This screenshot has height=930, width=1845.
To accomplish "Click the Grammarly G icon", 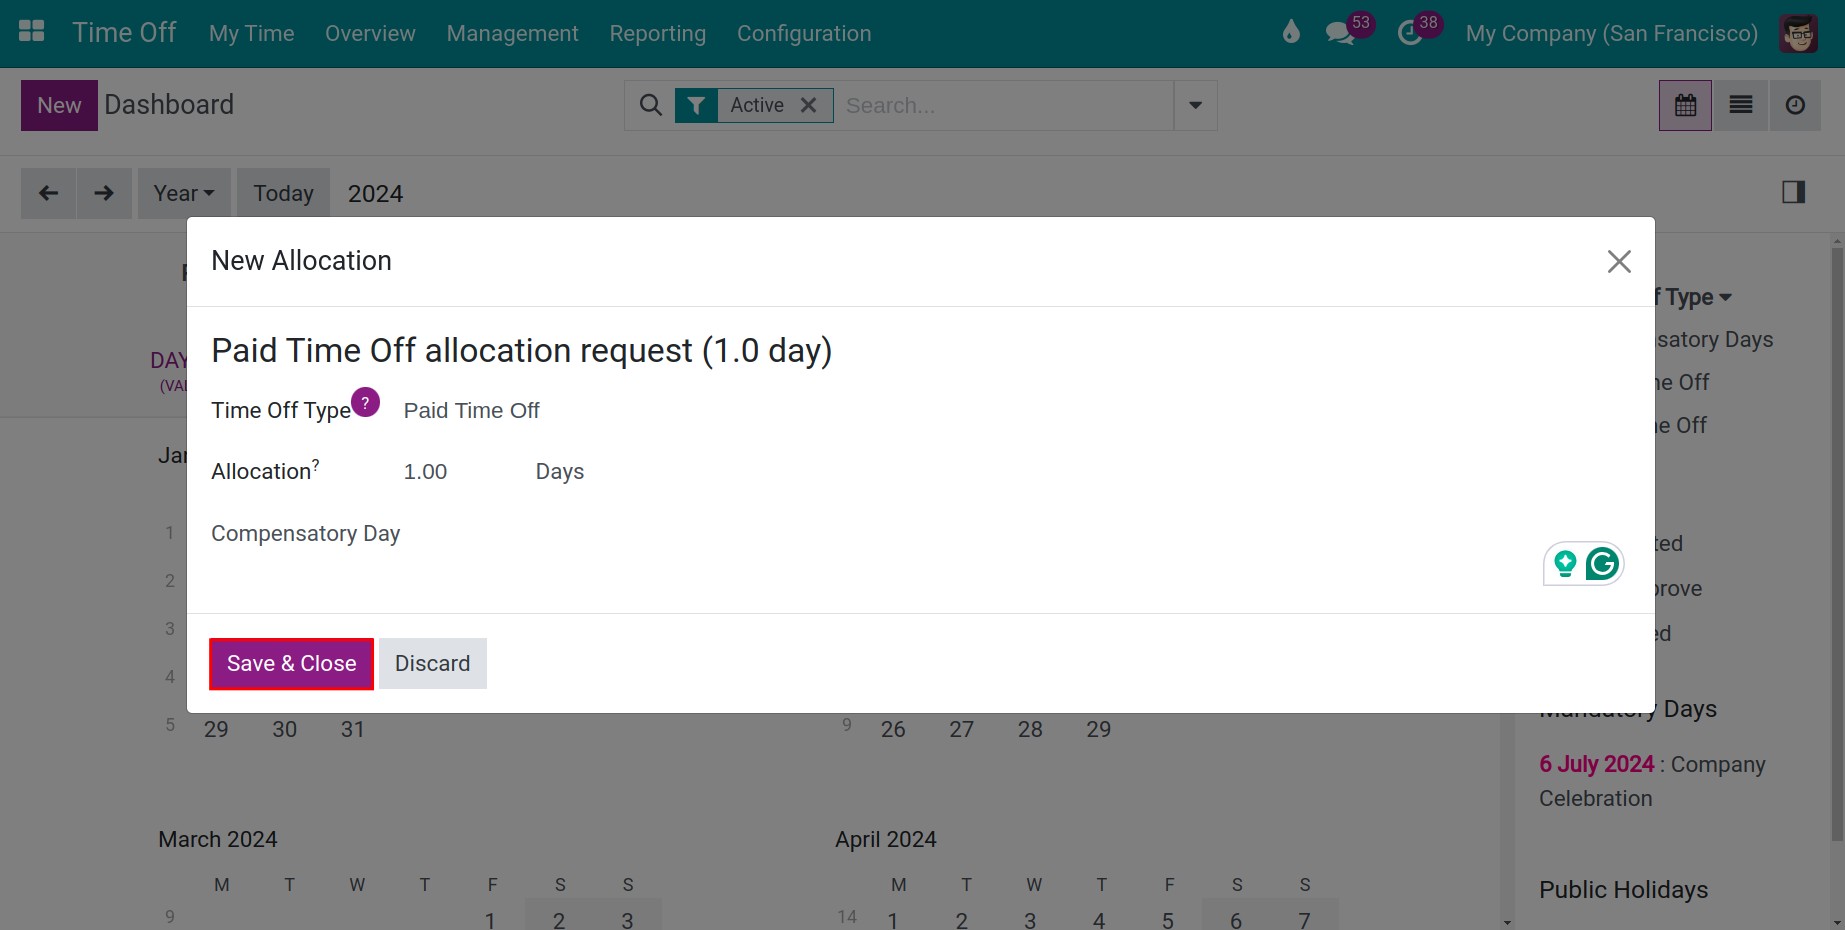I will pos(1602,564).
